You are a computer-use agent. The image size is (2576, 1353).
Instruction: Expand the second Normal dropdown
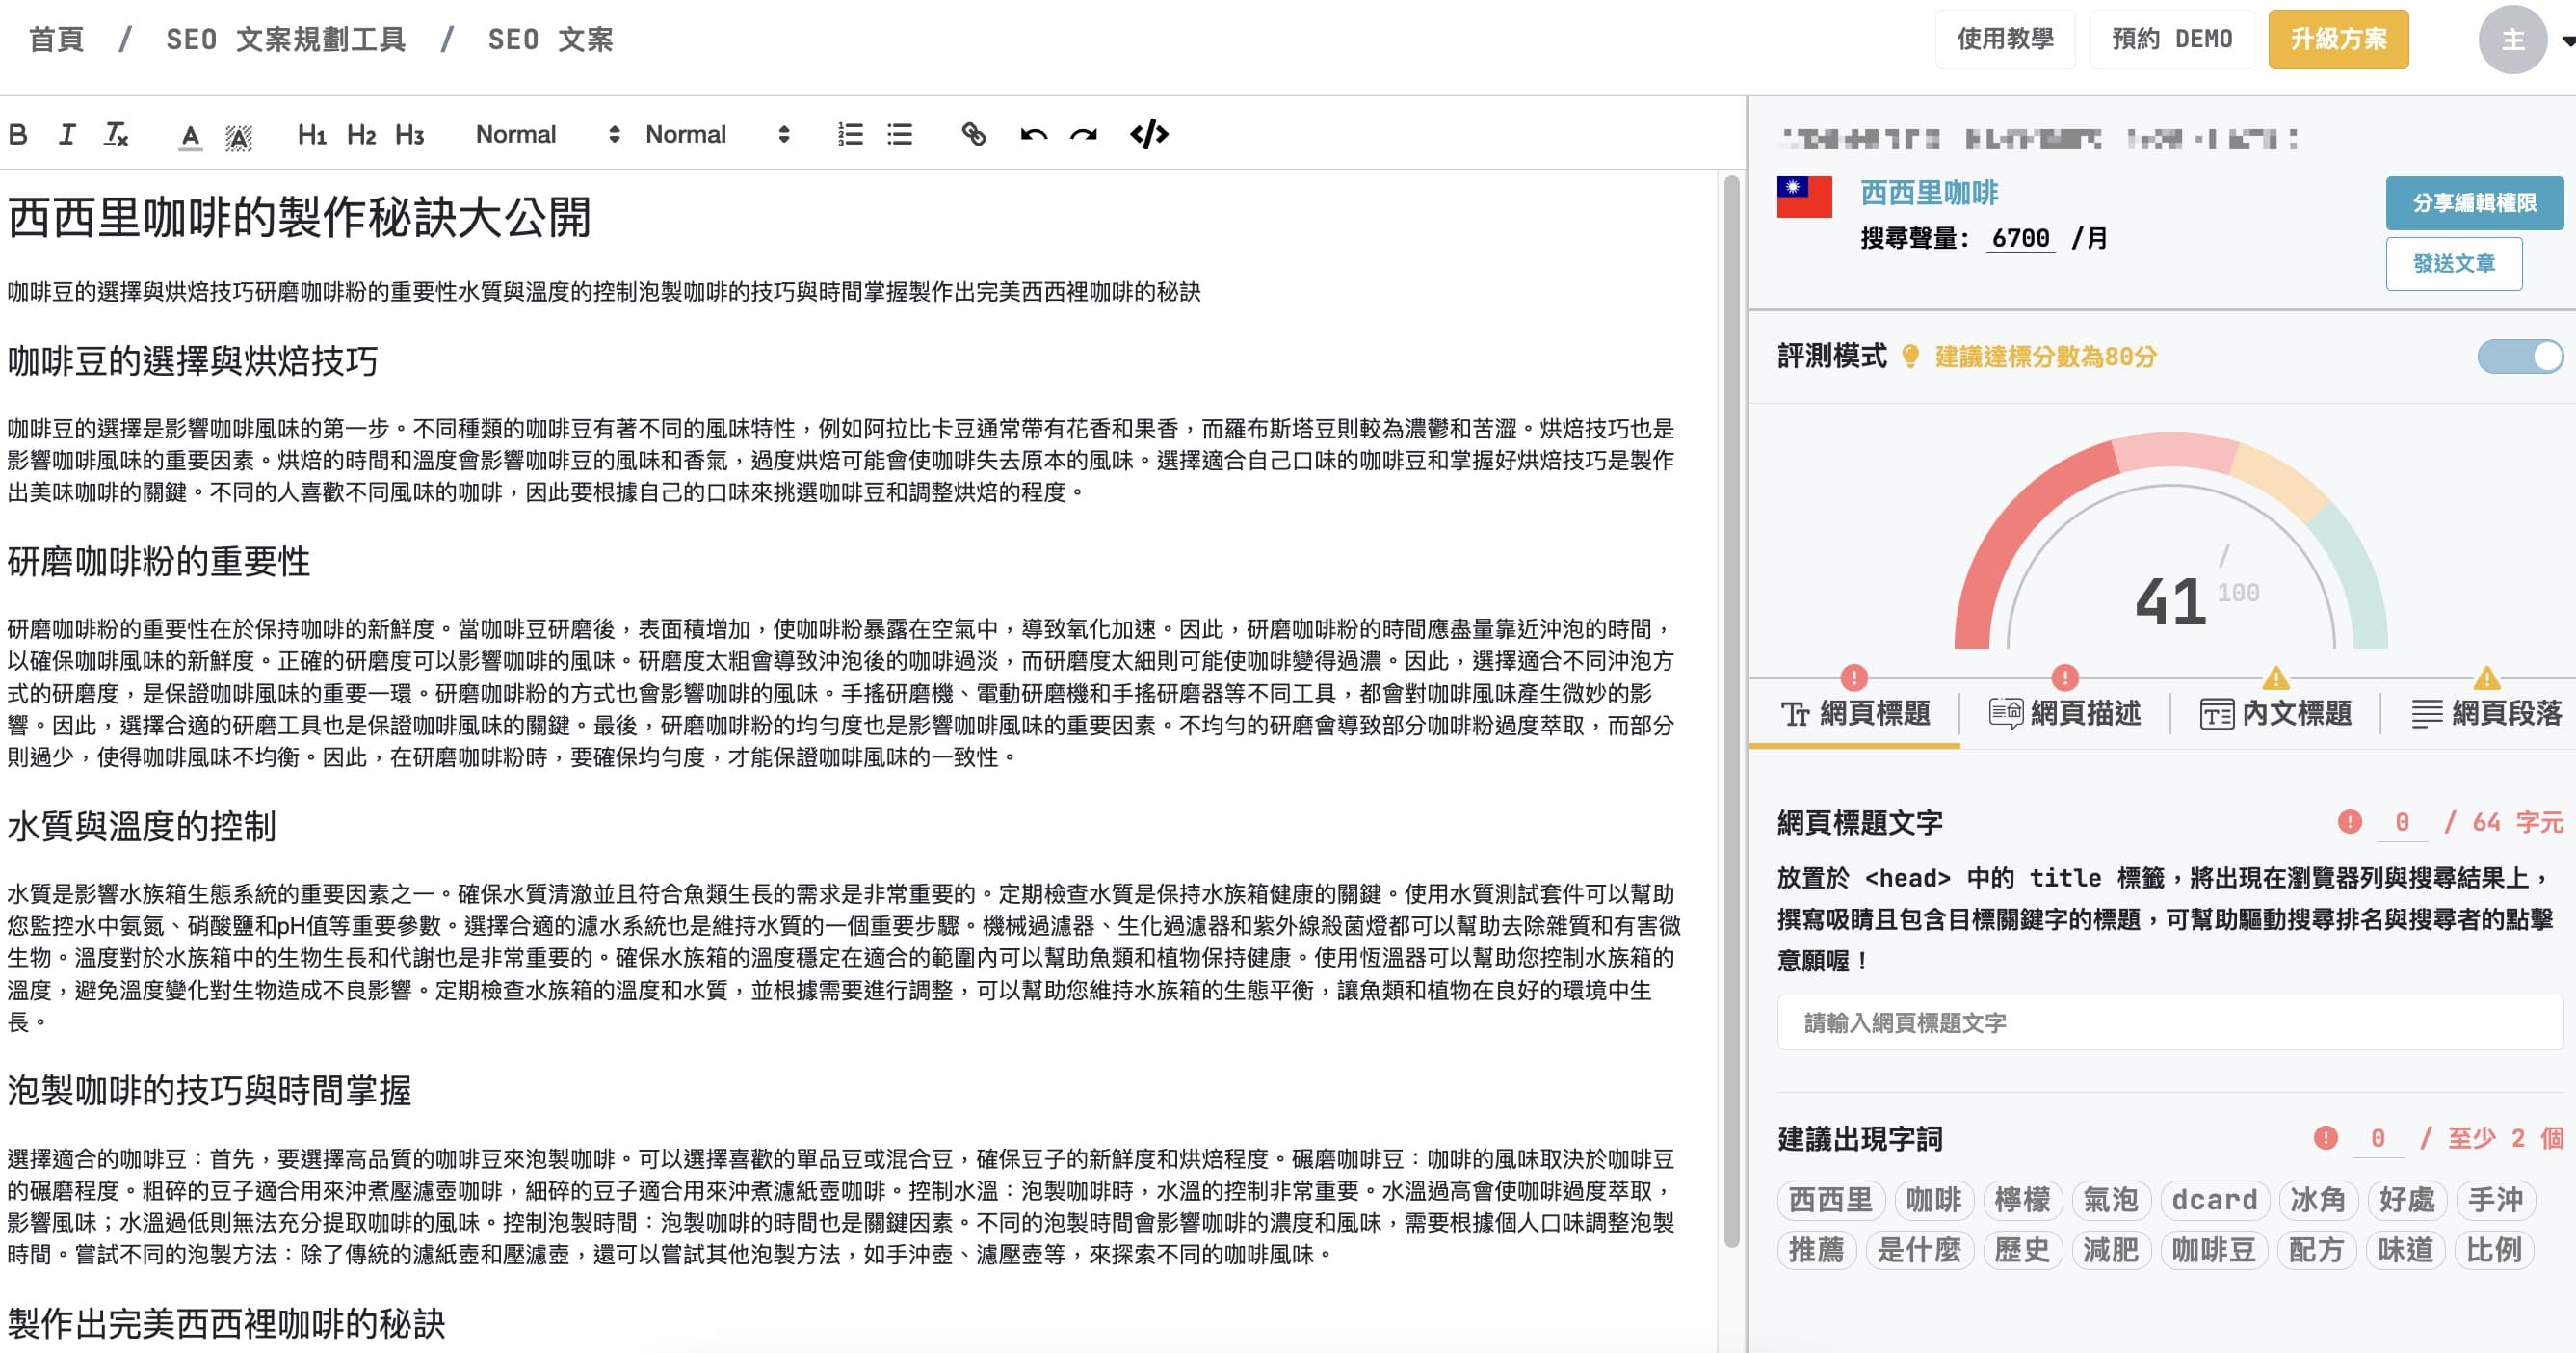pos(716,134)
